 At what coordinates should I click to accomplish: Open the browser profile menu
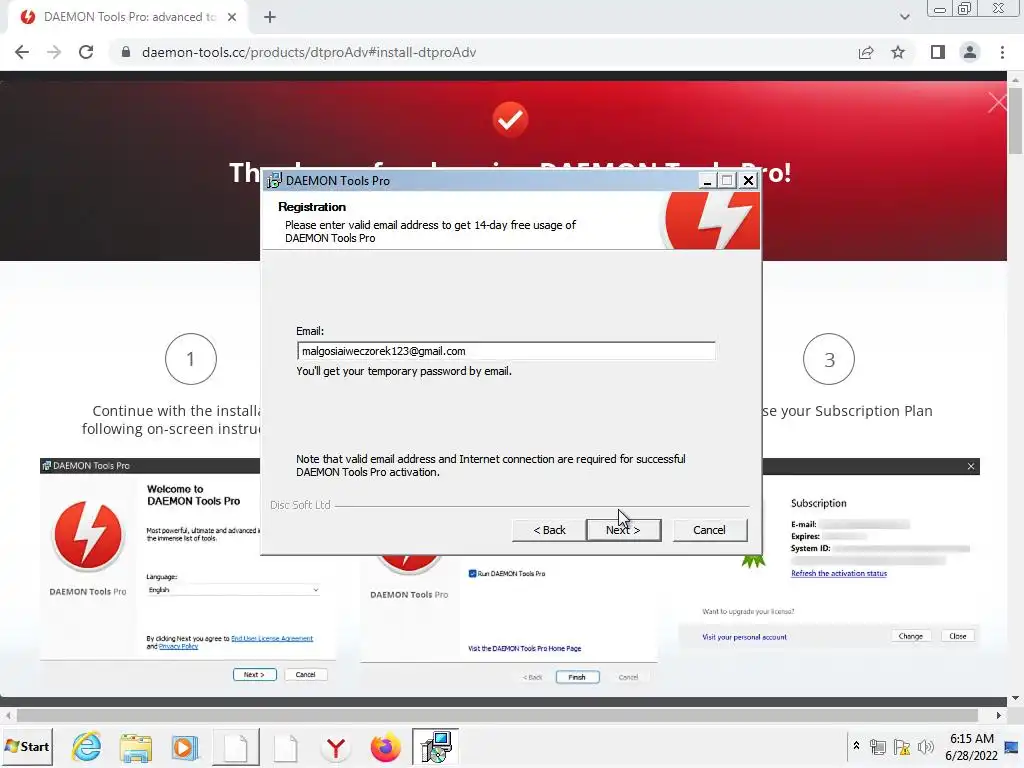pyautogui.click(x=970, y=52)
